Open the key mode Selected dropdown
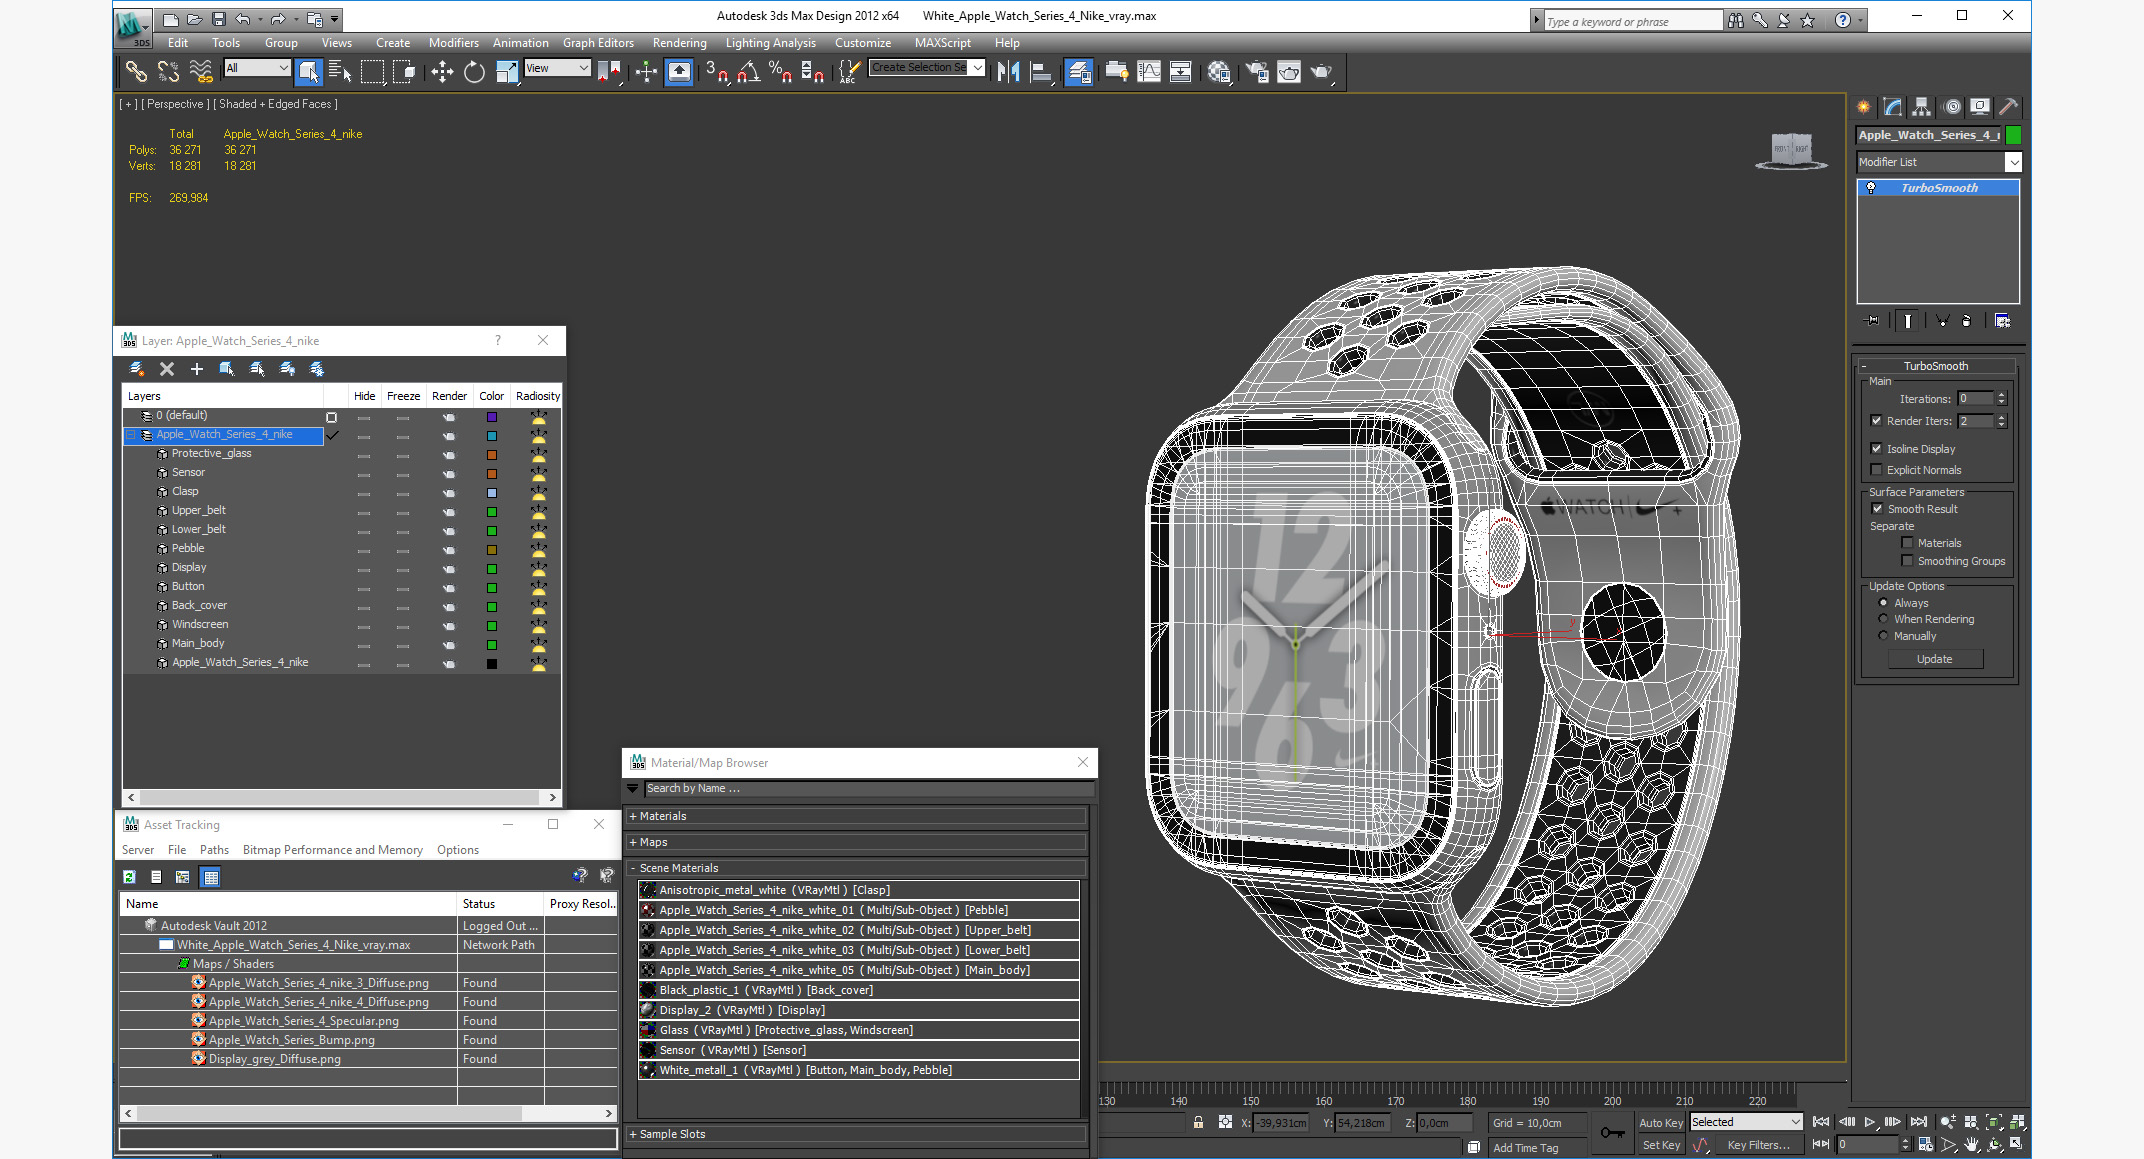This screenshot has height=1159, width=2144. point(1746,1122)
